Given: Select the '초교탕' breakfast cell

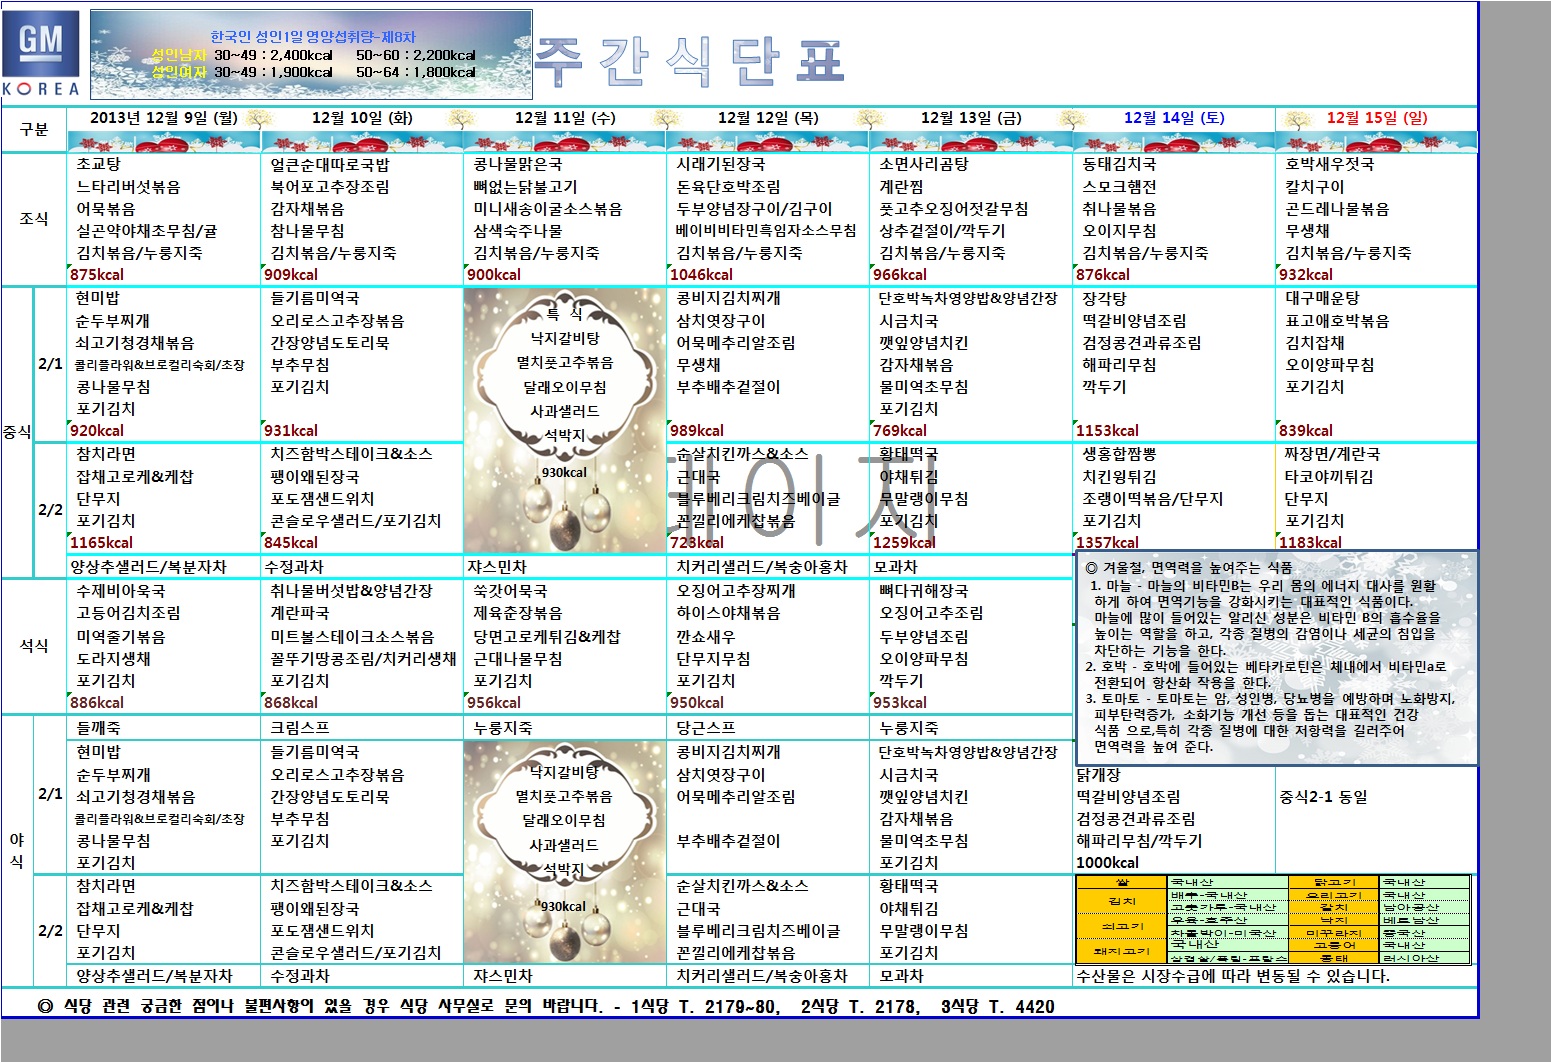Looking at the screenshot, I should coord(98,164).
